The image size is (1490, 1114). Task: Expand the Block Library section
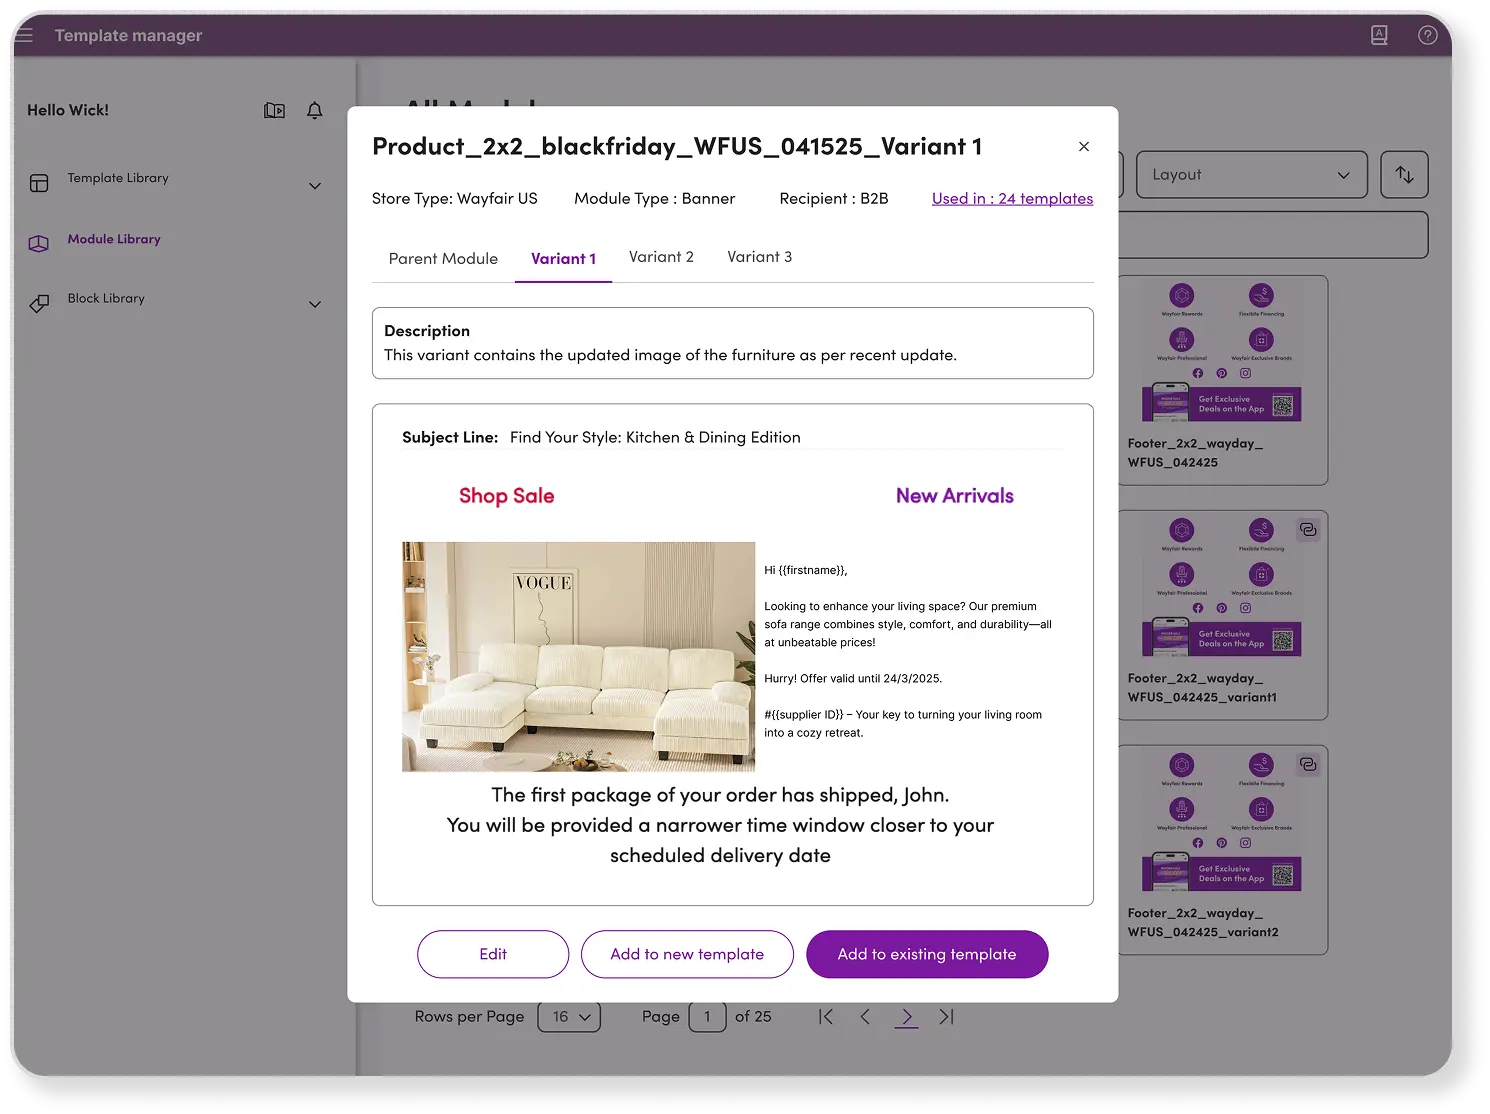click(315, 304)
